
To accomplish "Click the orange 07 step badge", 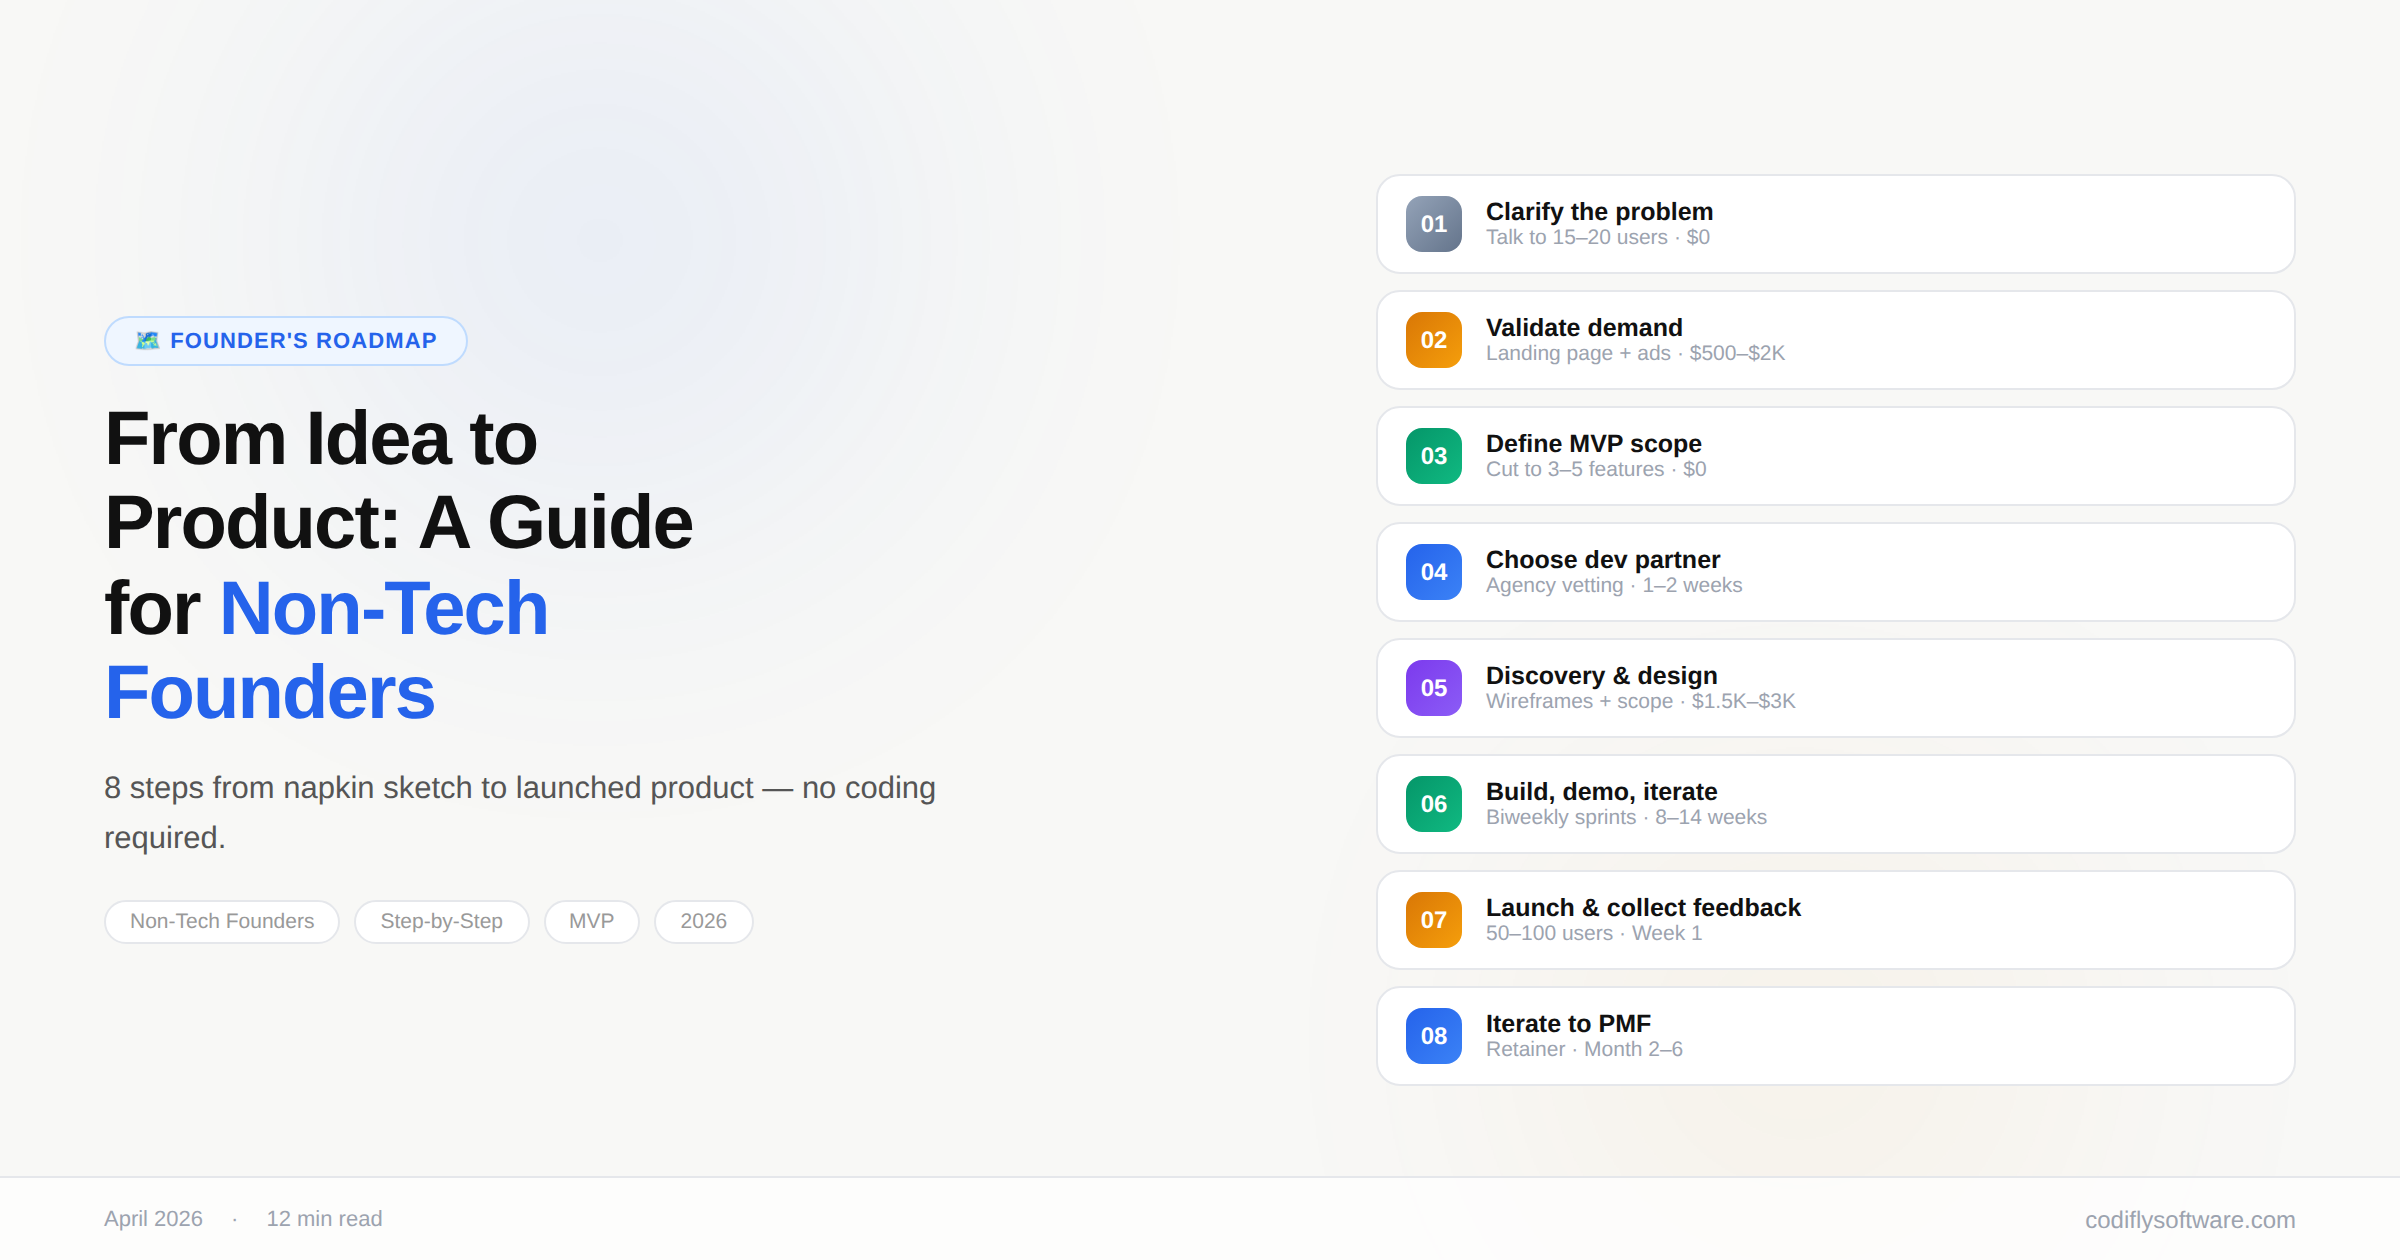I will click(1433, 920).
